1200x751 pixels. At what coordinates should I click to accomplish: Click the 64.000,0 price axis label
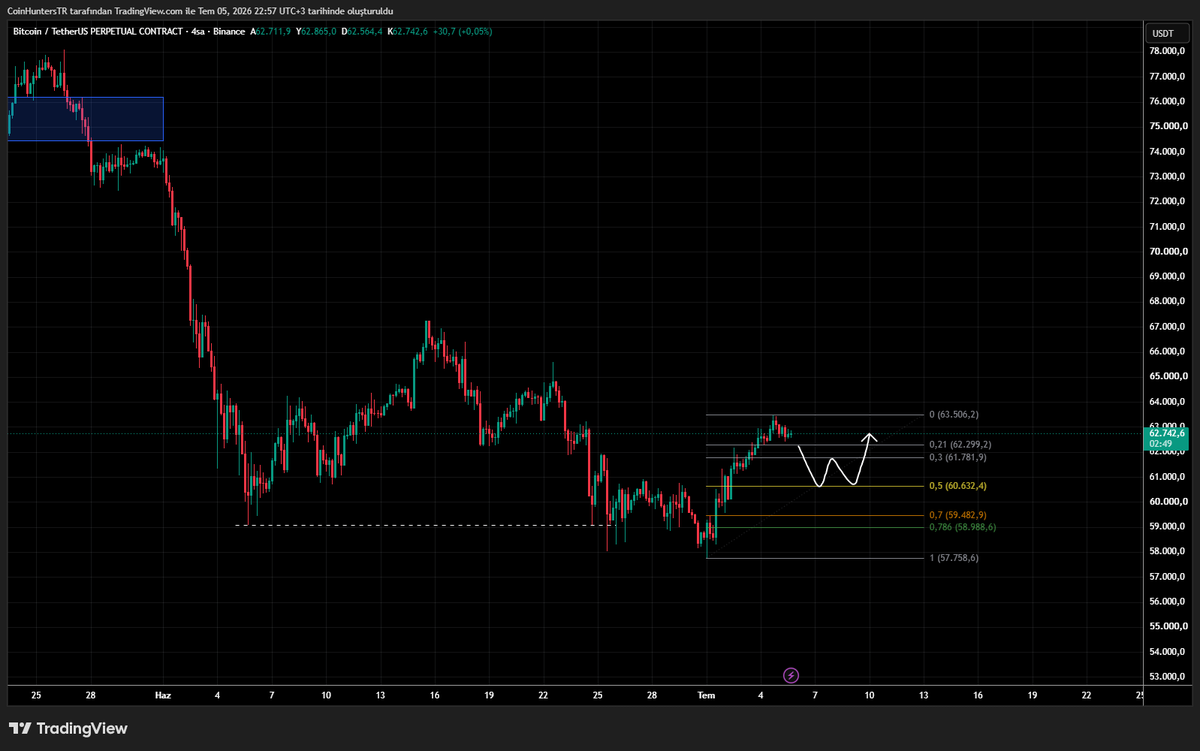click(1167, 401)
